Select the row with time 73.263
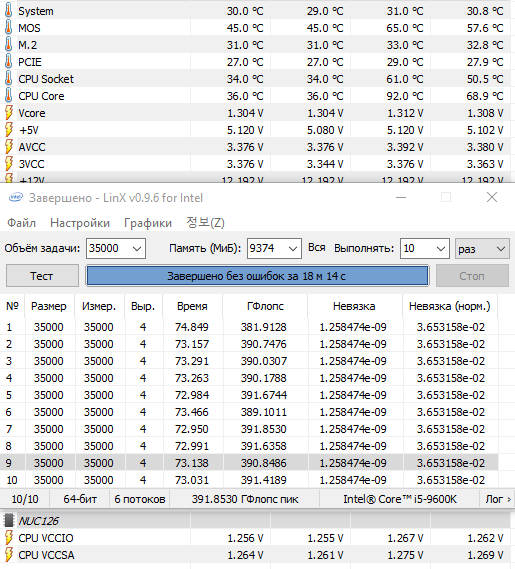The image size is (515, 569). (x=249, y=378)
